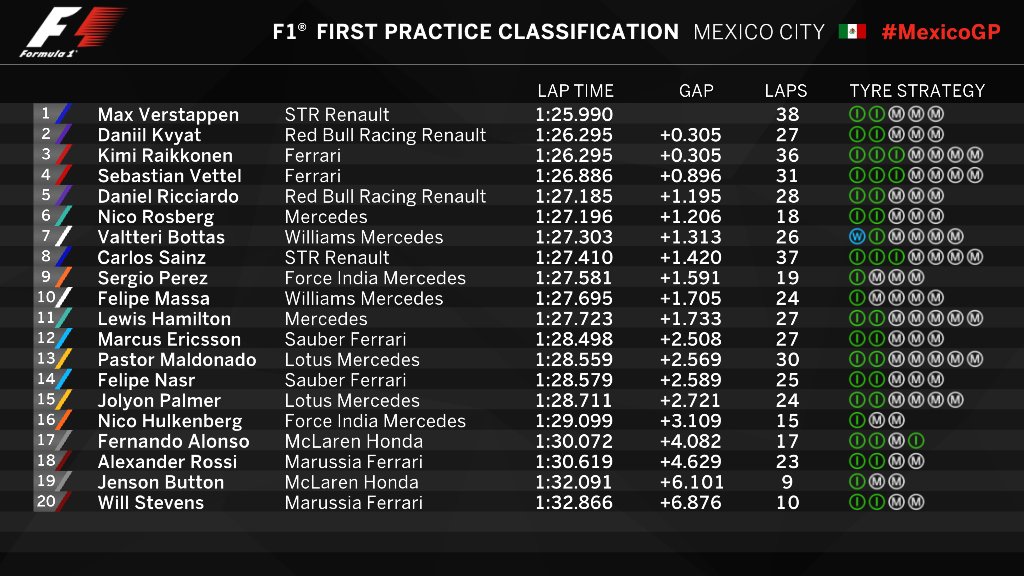Select the GAP column header

point(696,91)
